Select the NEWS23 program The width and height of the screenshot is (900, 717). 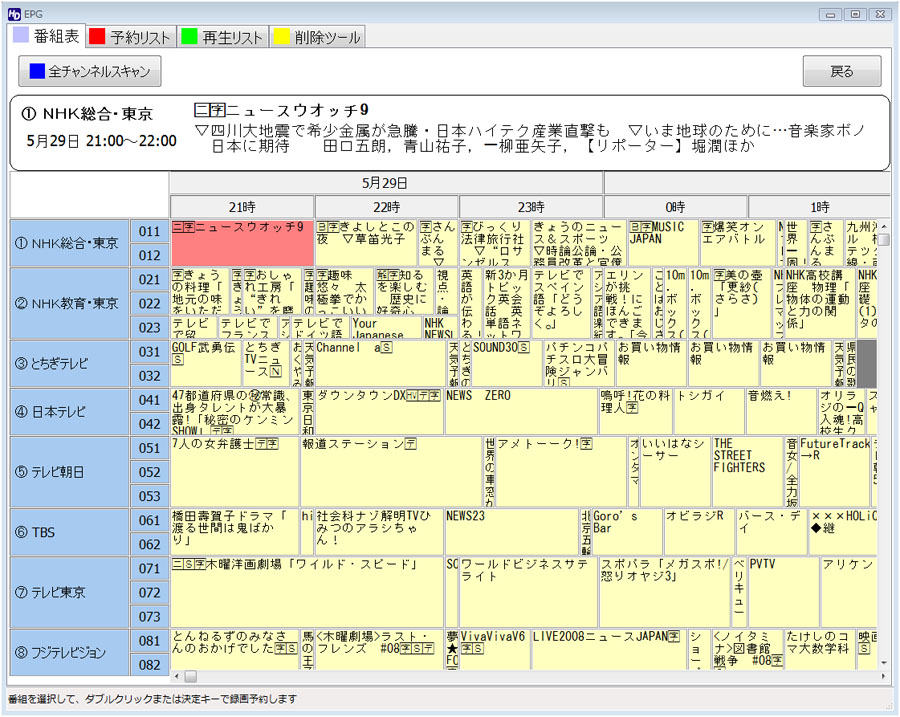click(x=511, y=532)
